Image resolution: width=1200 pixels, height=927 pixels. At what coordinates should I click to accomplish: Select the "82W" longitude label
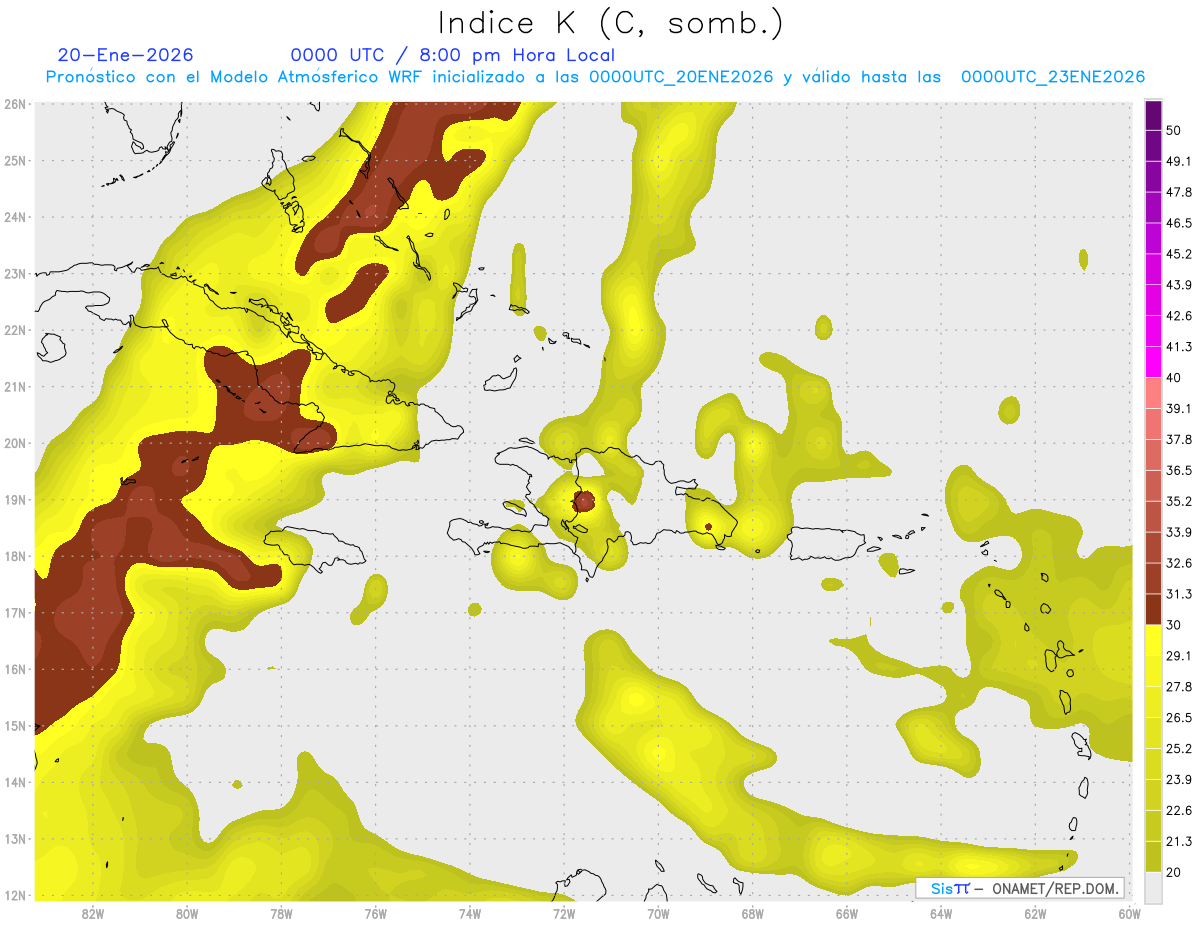pos(93,914)
